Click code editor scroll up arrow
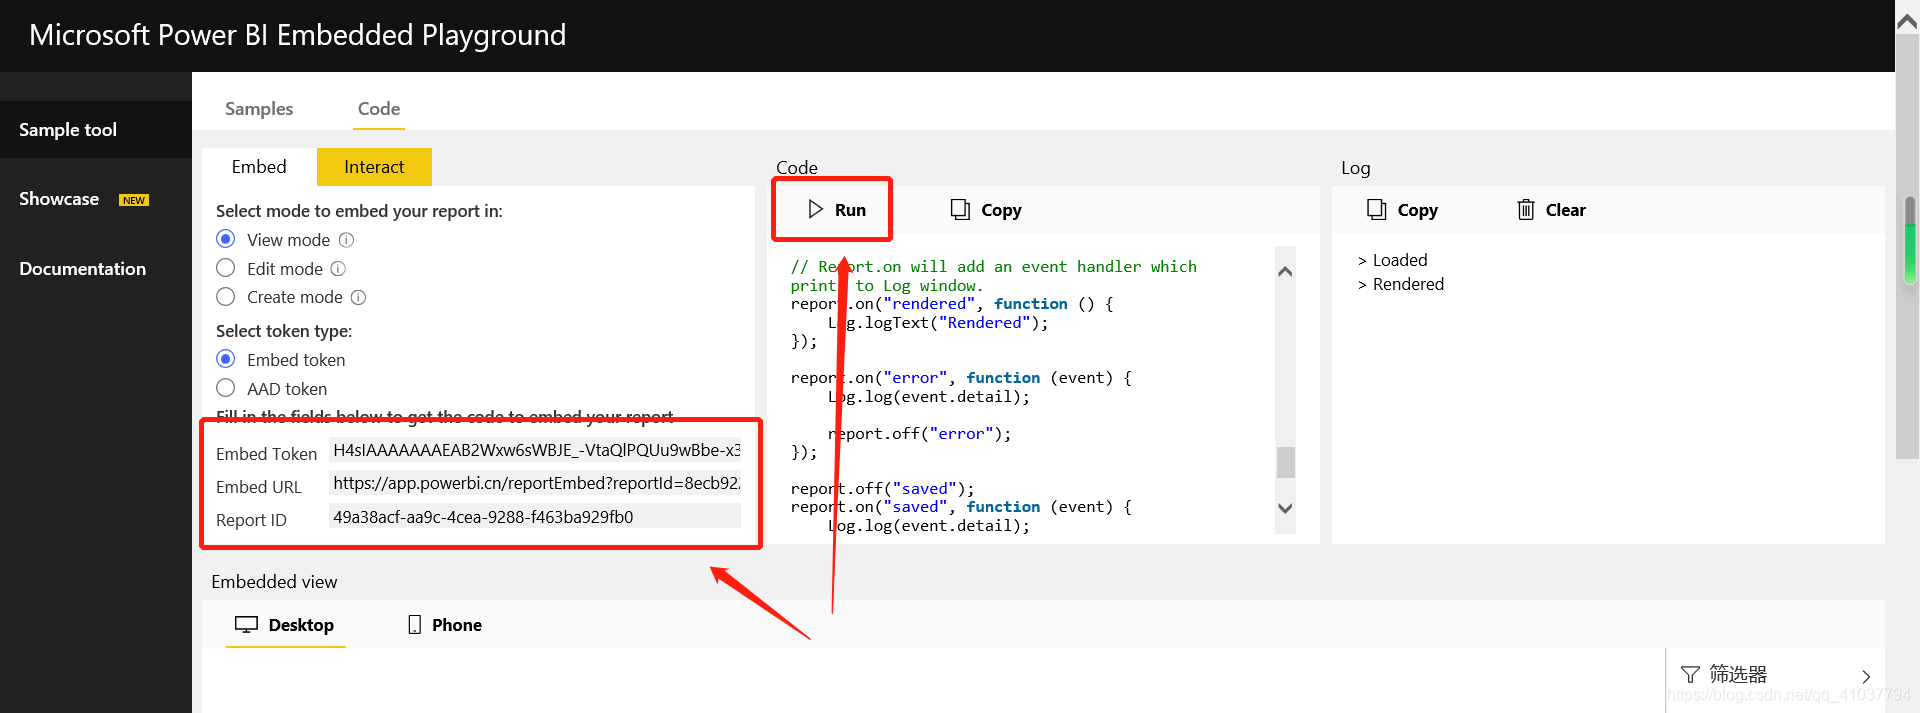Image resolution: width=1920 pixels, height=713 pixels. coord(1286,271)
